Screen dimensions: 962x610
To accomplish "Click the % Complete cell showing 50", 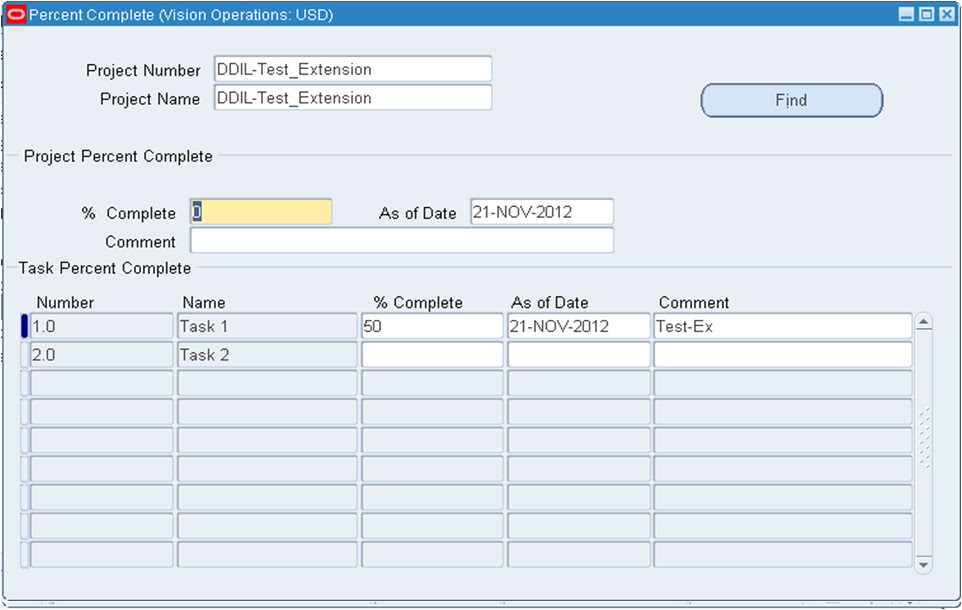I will pos(432,325).
